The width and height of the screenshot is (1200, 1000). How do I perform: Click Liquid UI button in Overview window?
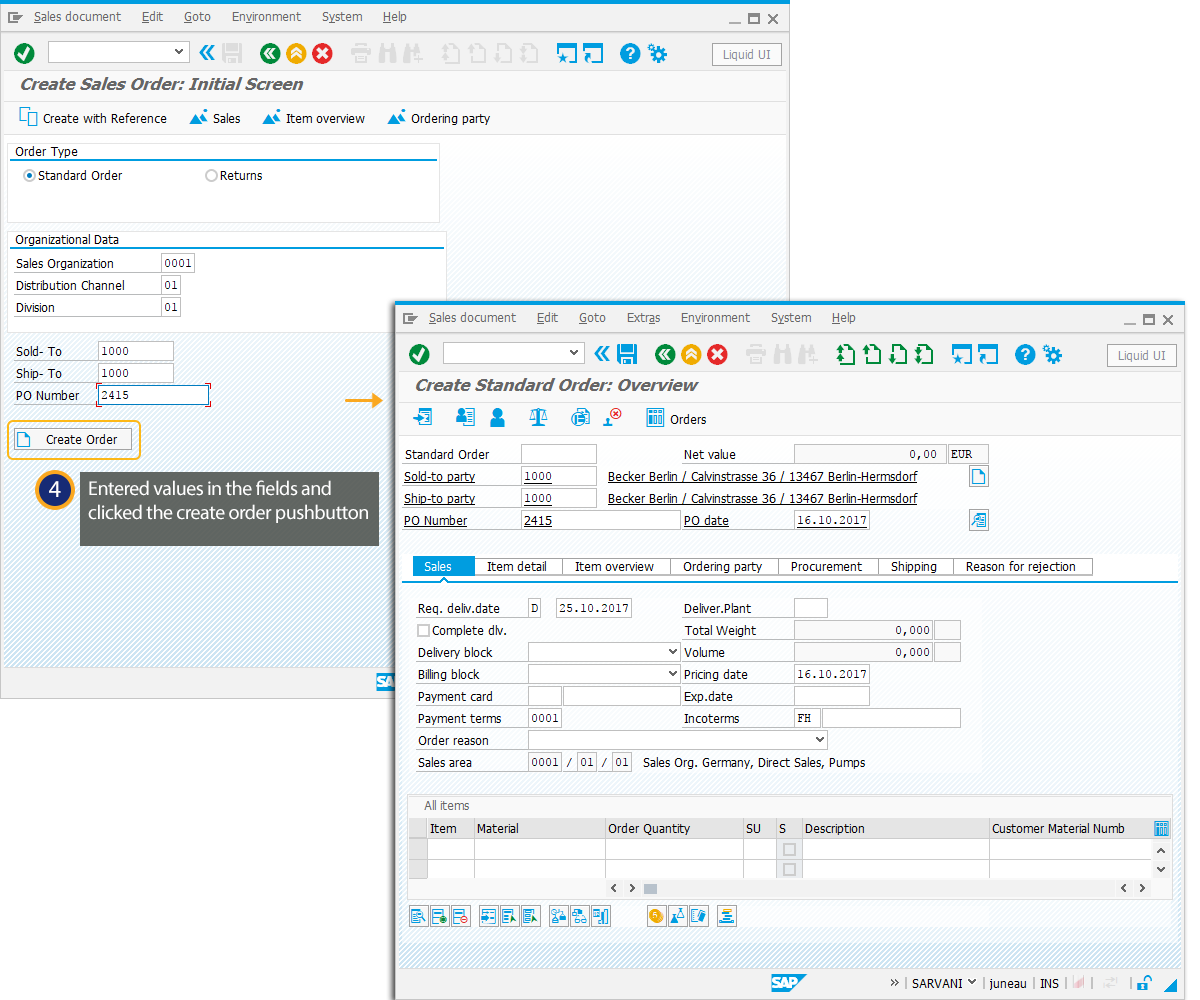coord(1142,355)
